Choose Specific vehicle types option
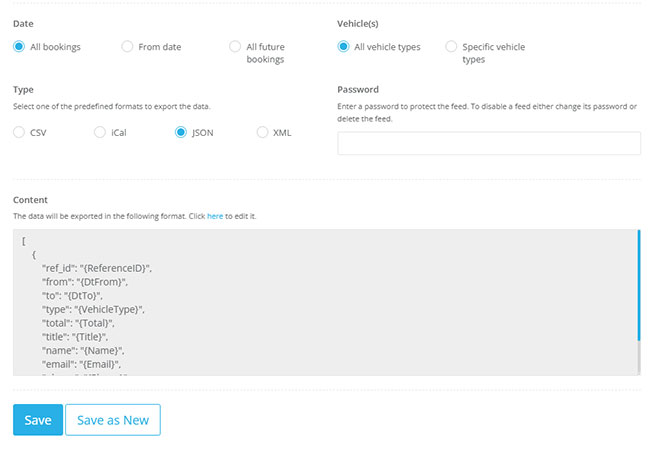650x450 pixels. click(x=451, y=46)
